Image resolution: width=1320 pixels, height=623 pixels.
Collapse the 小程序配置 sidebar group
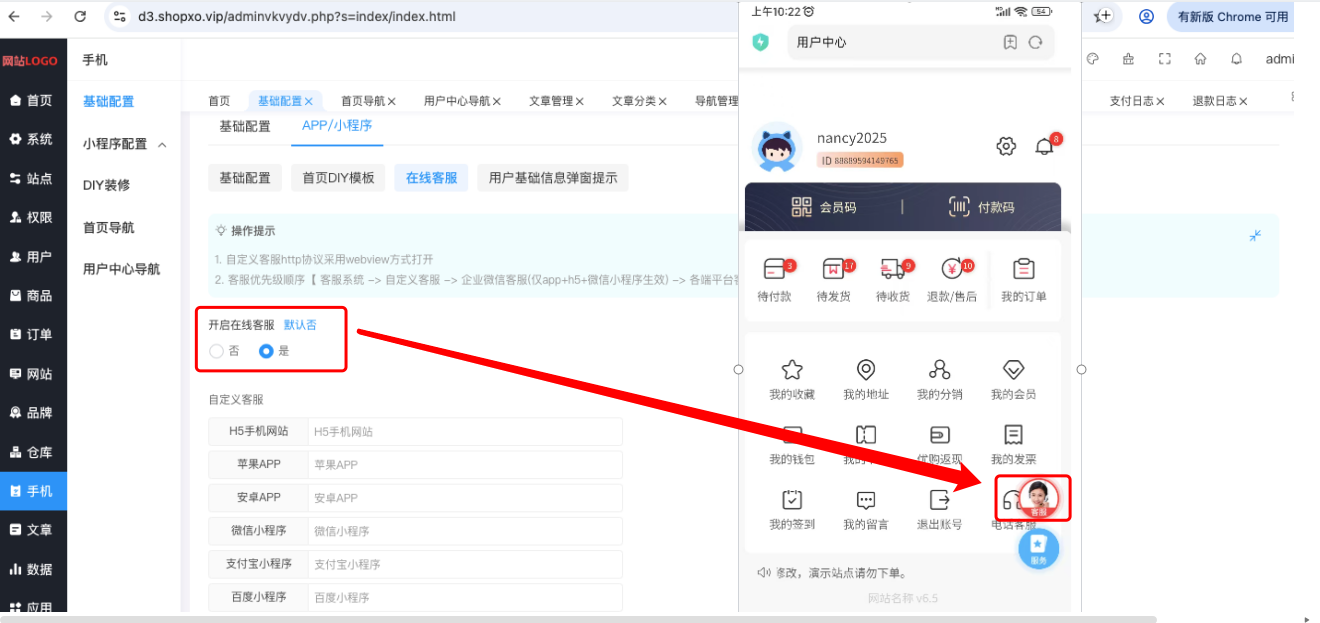pyautogui.click(x=162, y=145)
